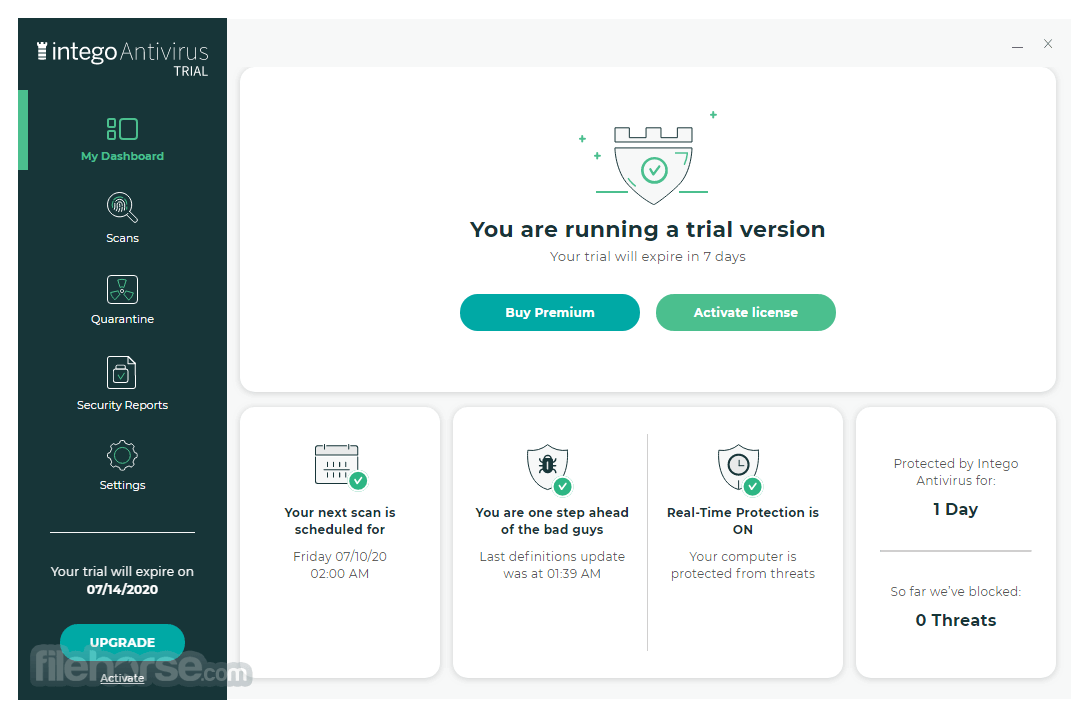Open the Security Reports clipboard icon
The width and height of the screenshot is (1088, 717).
121,373
